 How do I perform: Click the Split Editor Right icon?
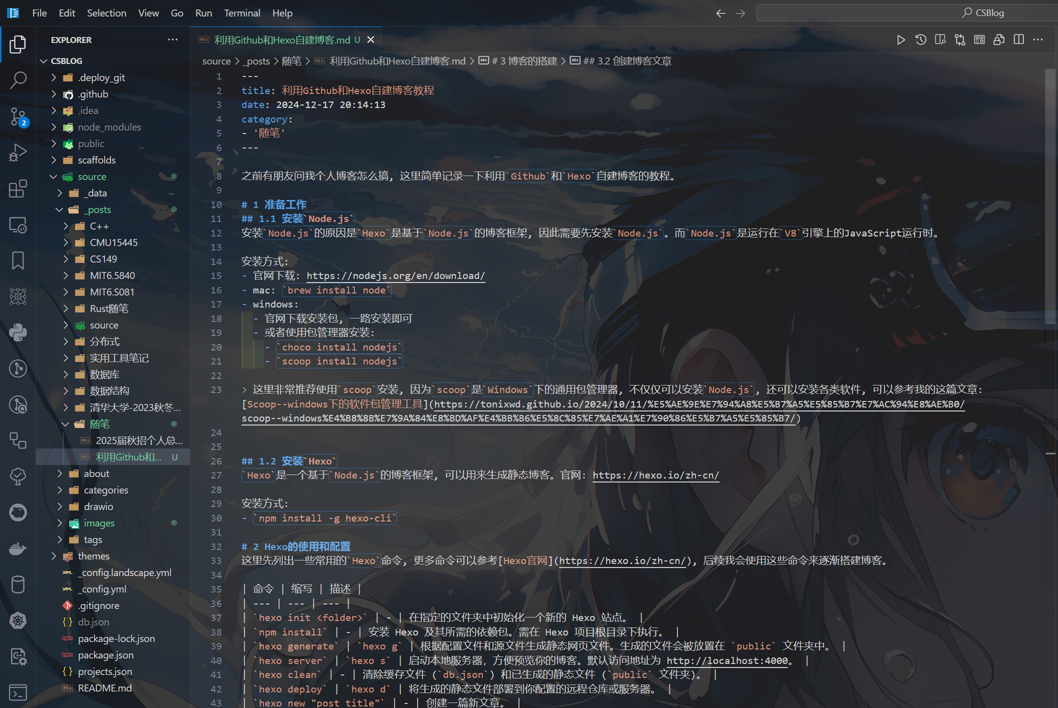point(1019,40)
